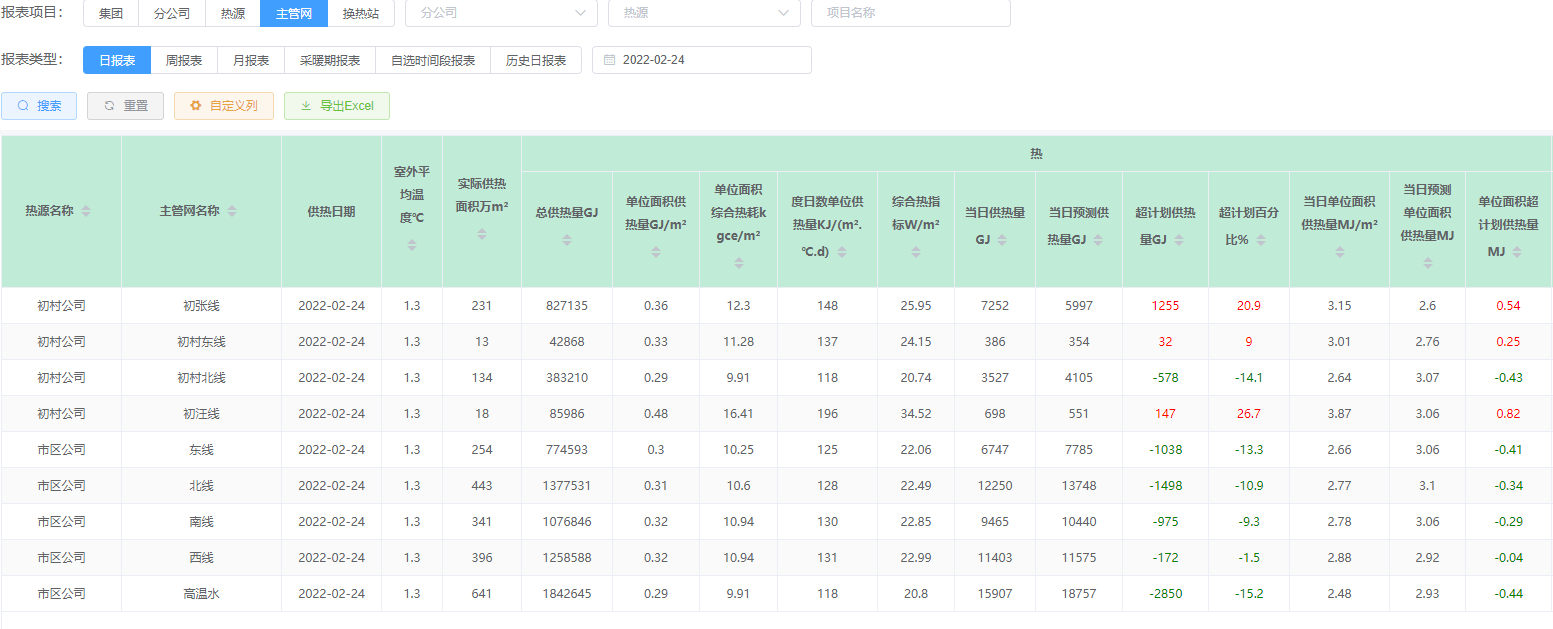Click the 高温水 row name cell

[201, 594]
